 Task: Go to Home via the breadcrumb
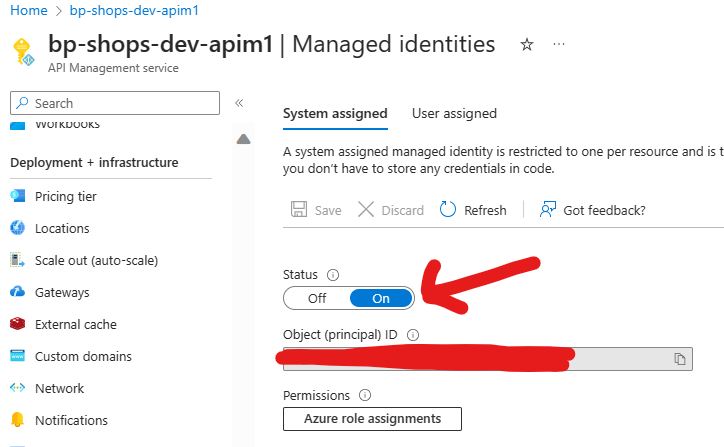(29, 10)
